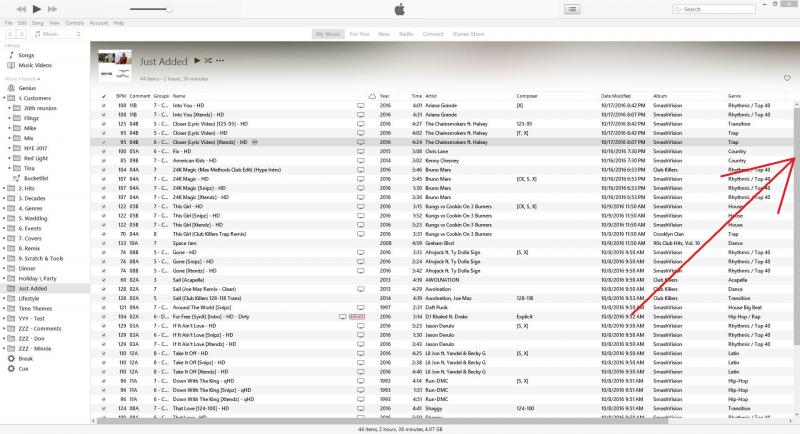Expand the 9. Scratch & Tools folder
This screenshot has width=800, height=434.
tap(5, 259)
